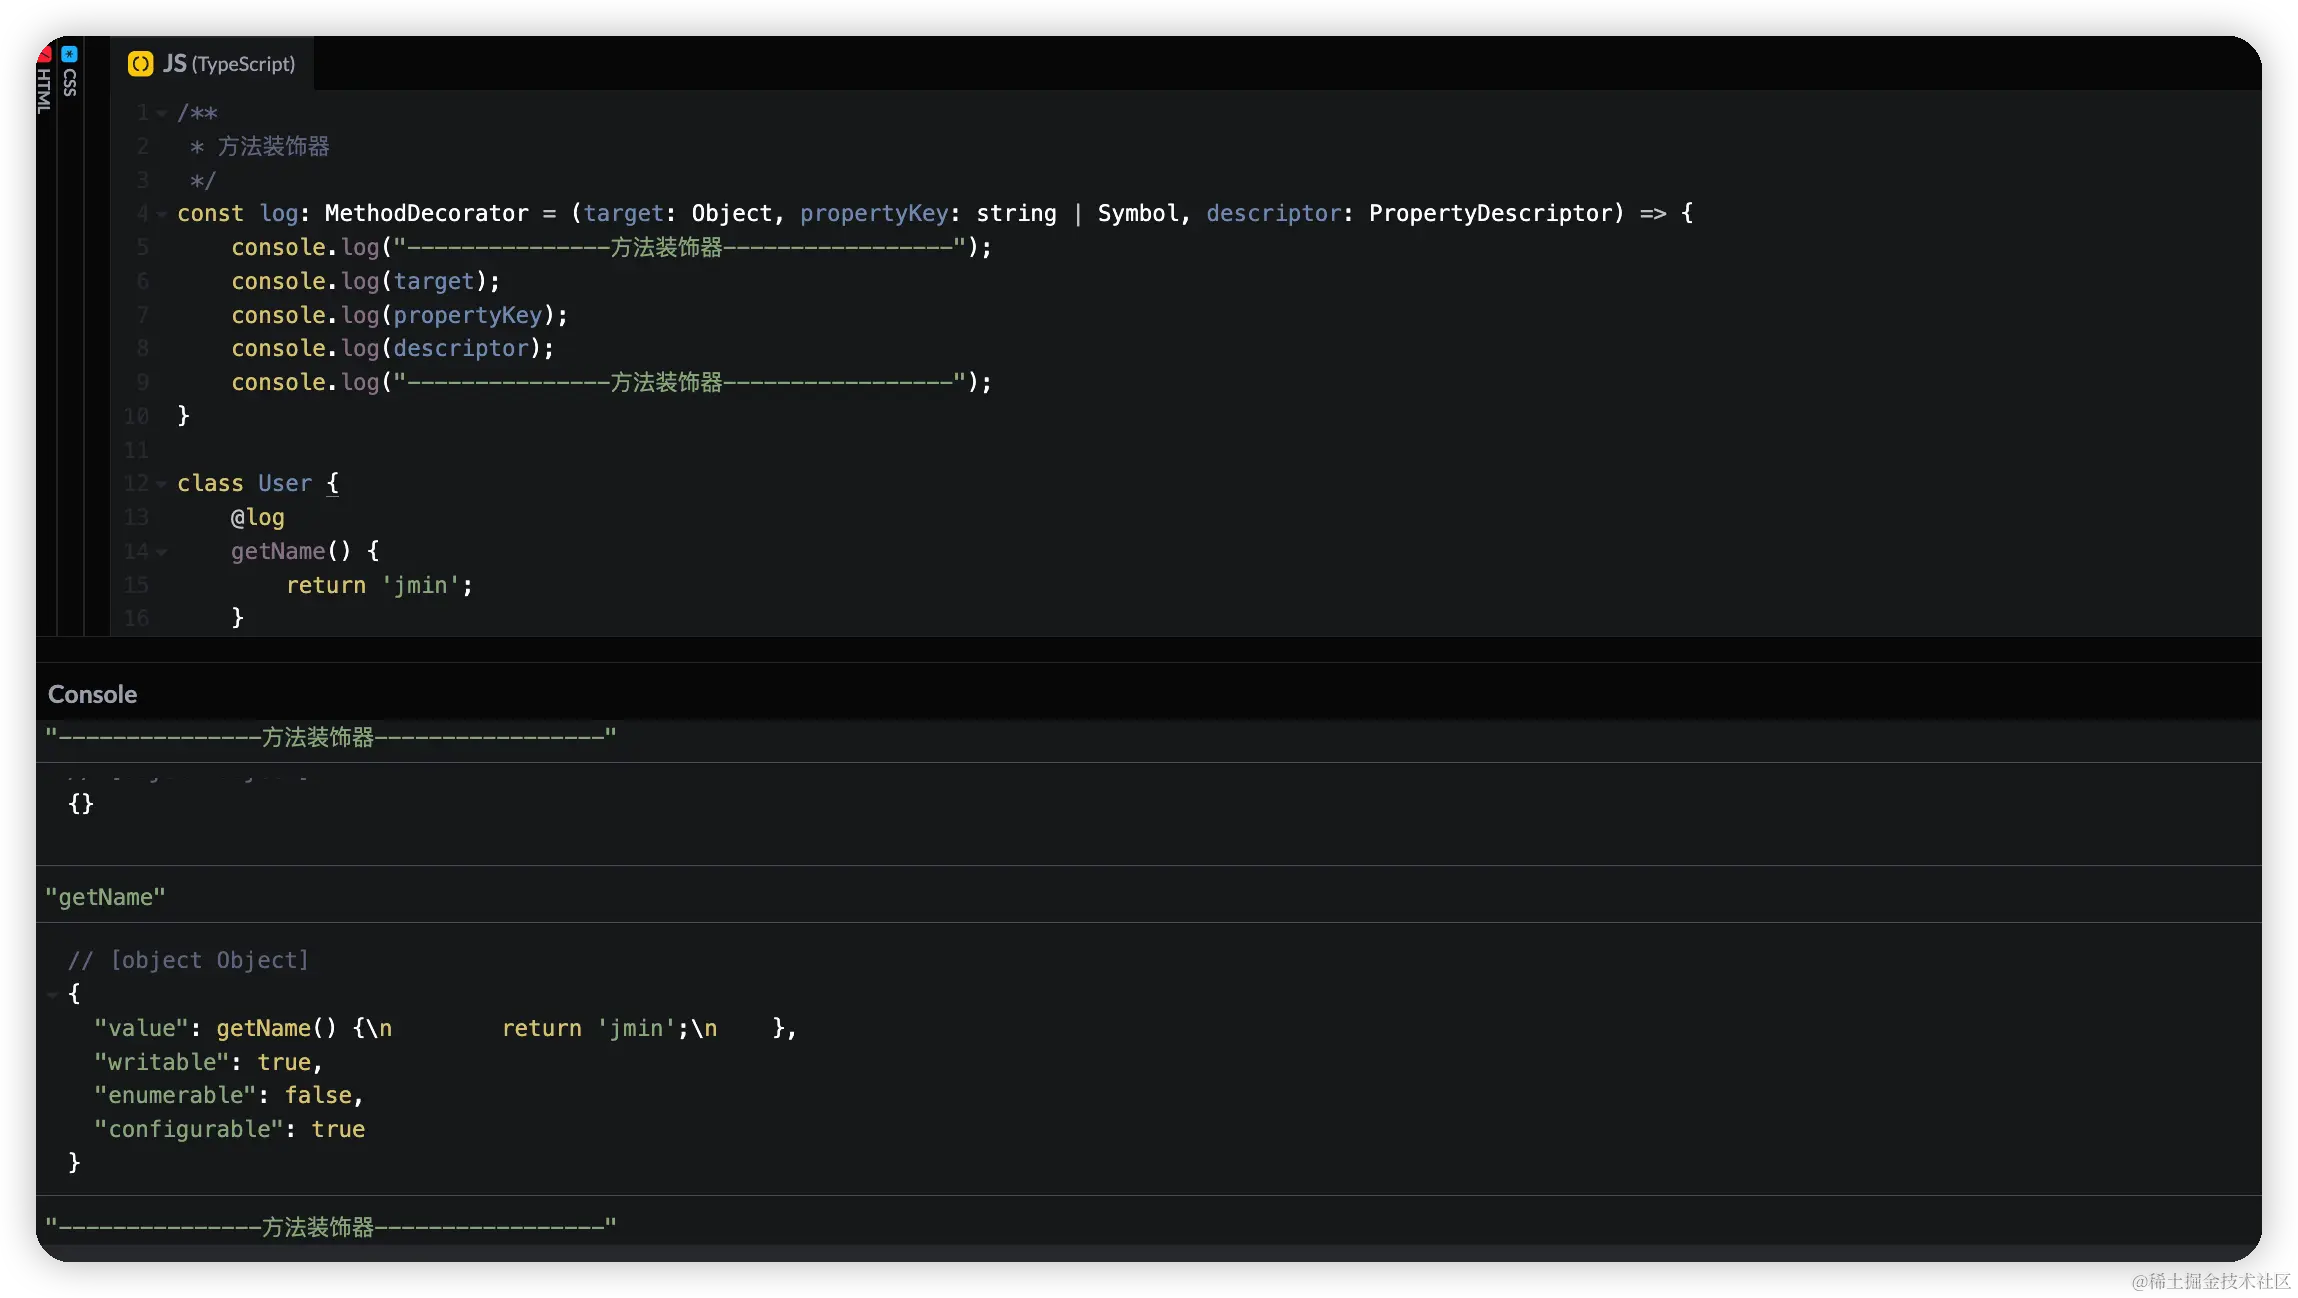Viewport: 2298px width, 1298px height.
Task: Click the 'jmin' string in editor
Action: coord(420,585)
